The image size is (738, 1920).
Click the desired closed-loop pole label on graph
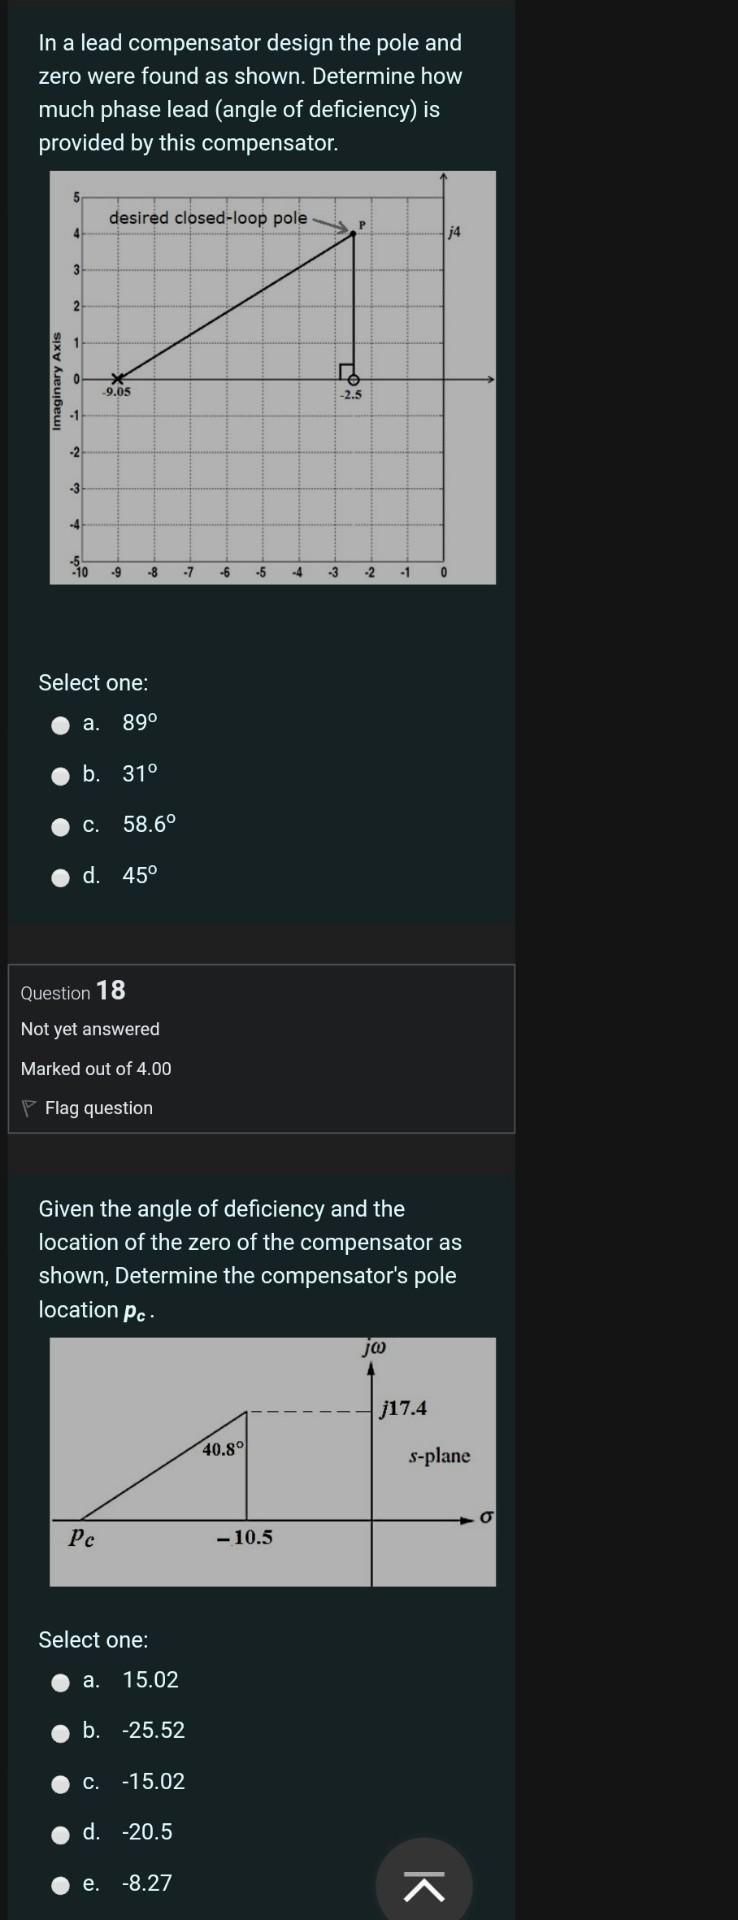[x=210, y=218]
